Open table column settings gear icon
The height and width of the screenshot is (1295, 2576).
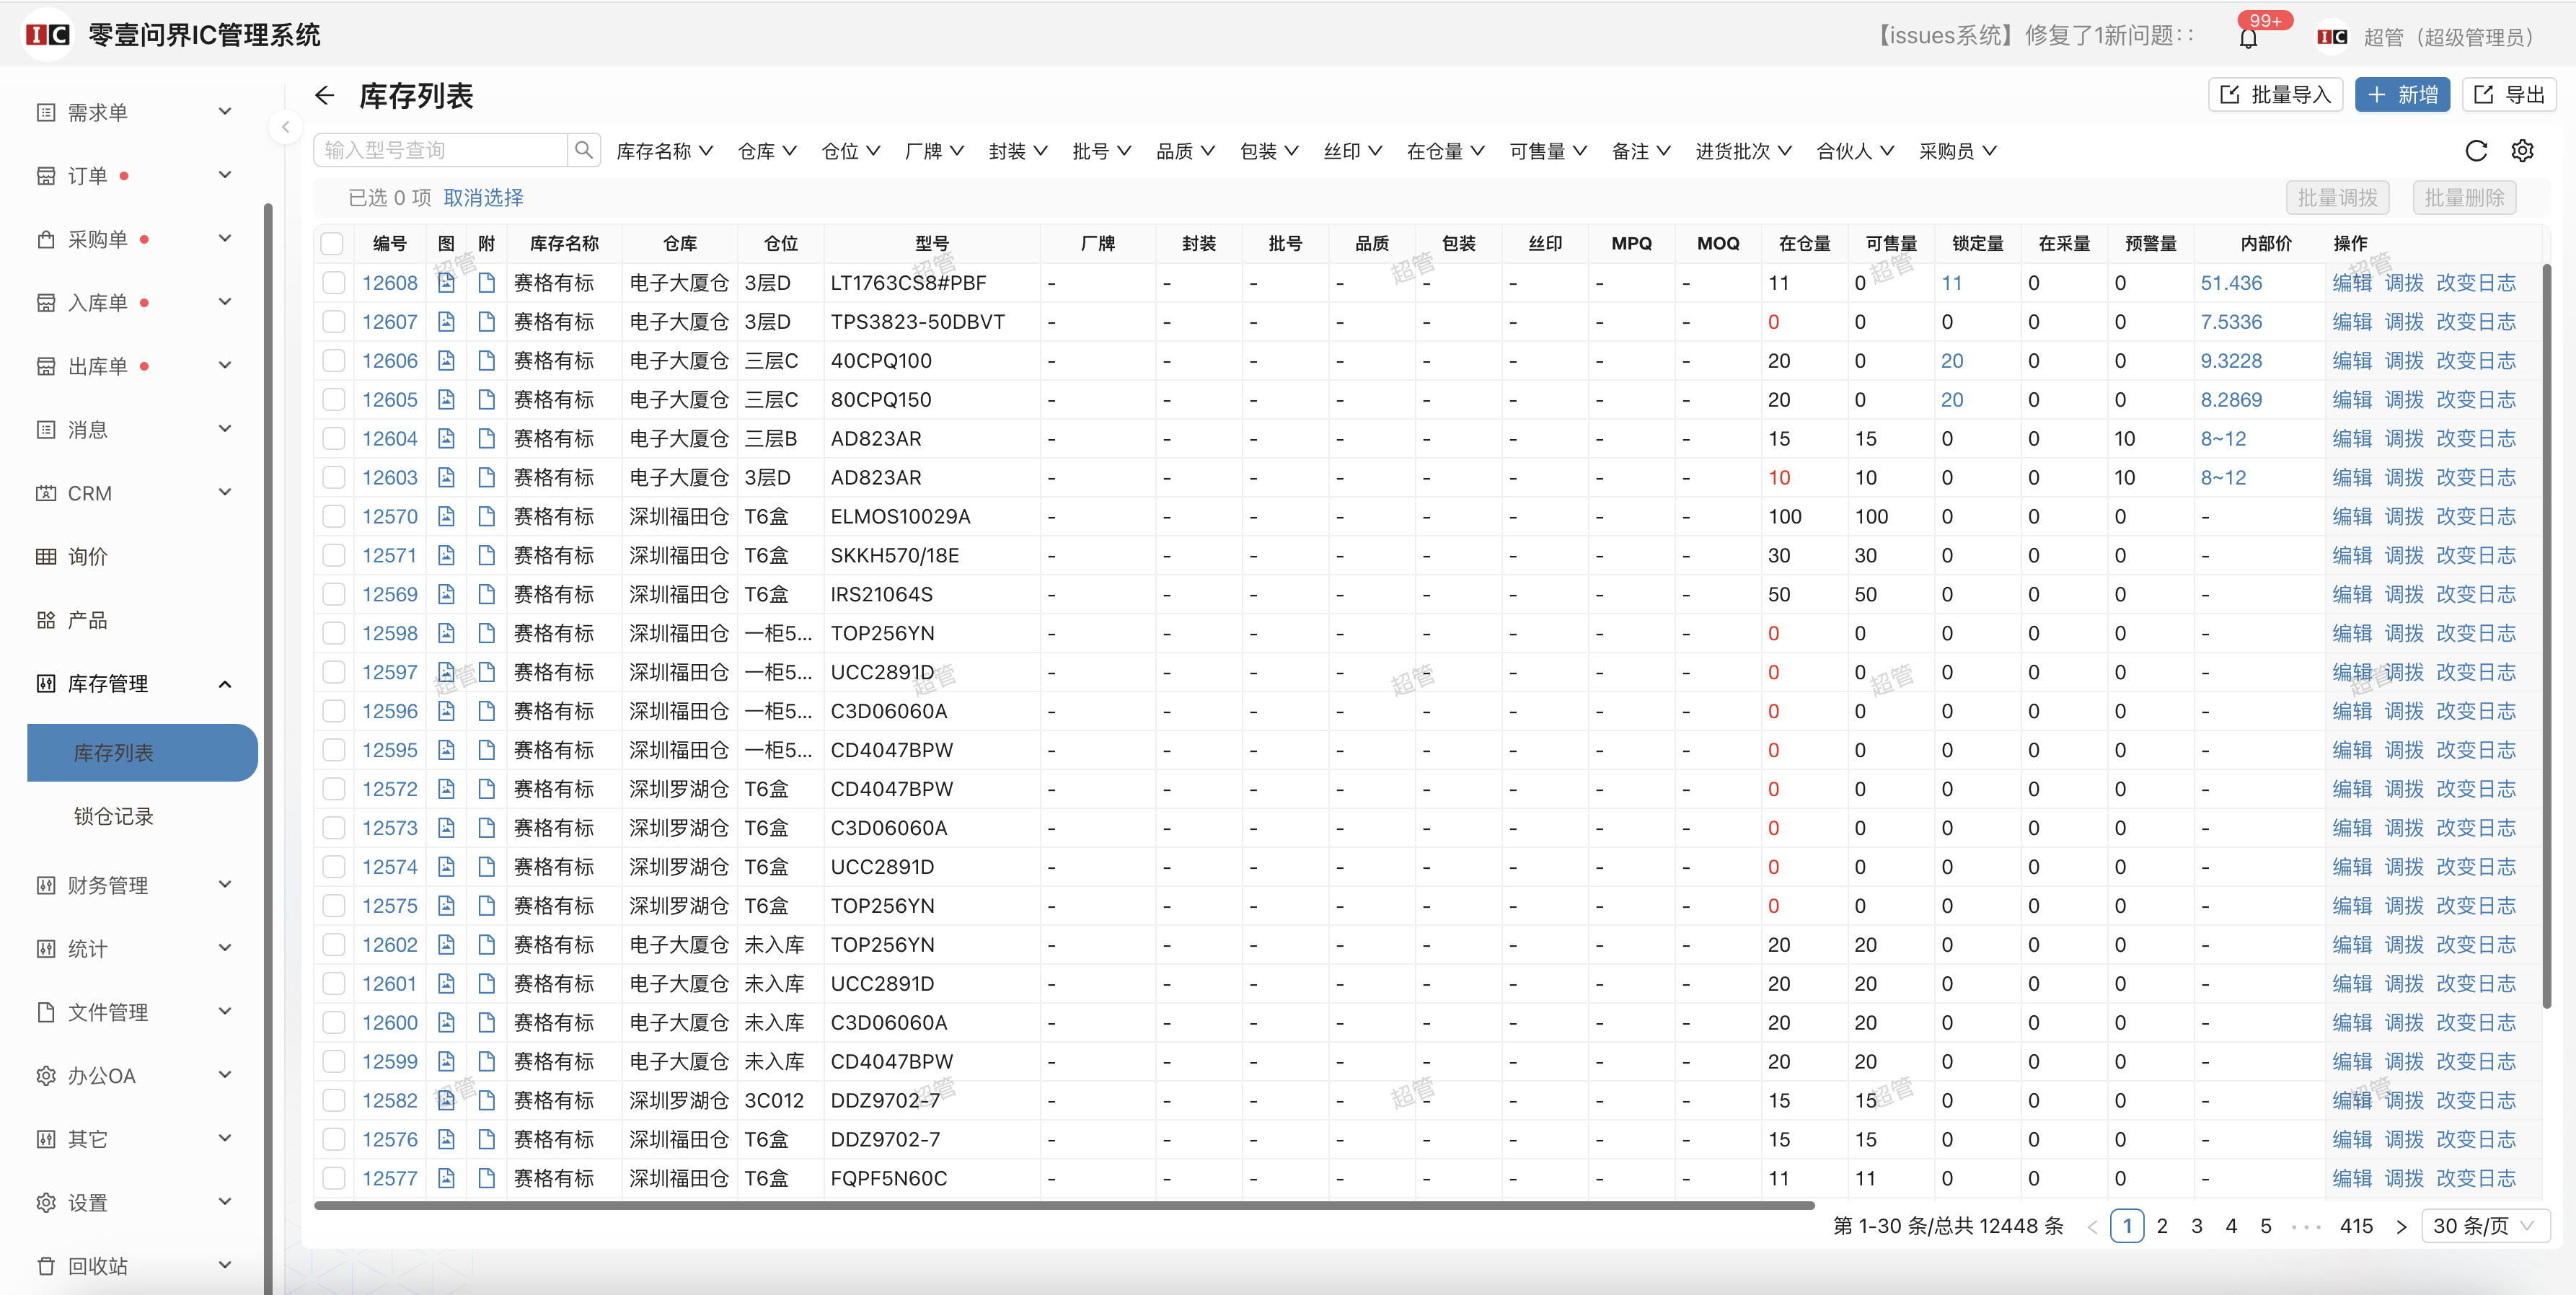pos(2522,151)
